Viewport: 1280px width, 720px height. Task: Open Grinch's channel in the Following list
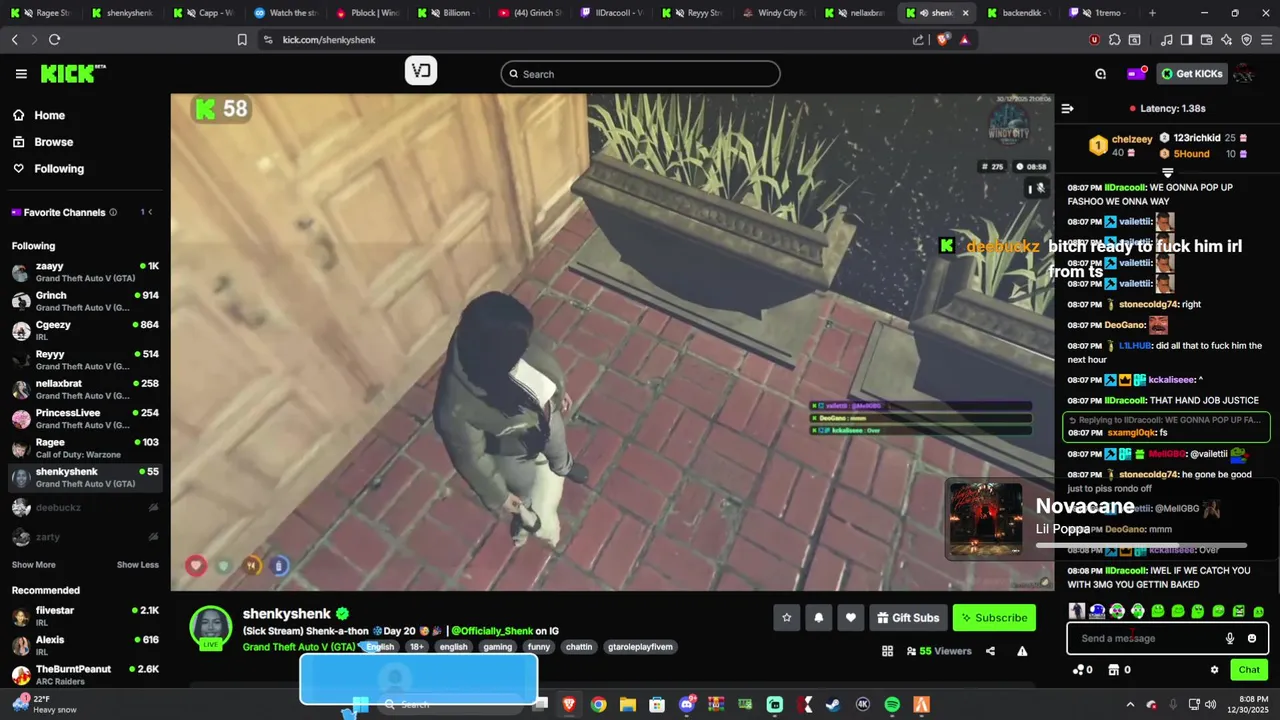pos(85,301)
